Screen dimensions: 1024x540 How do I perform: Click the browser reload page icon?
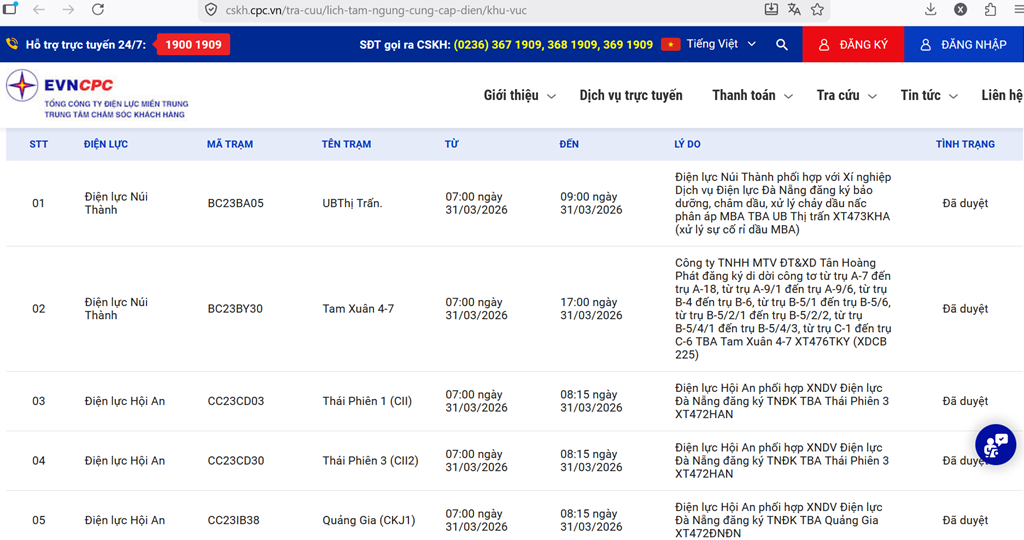click(98, 10)
